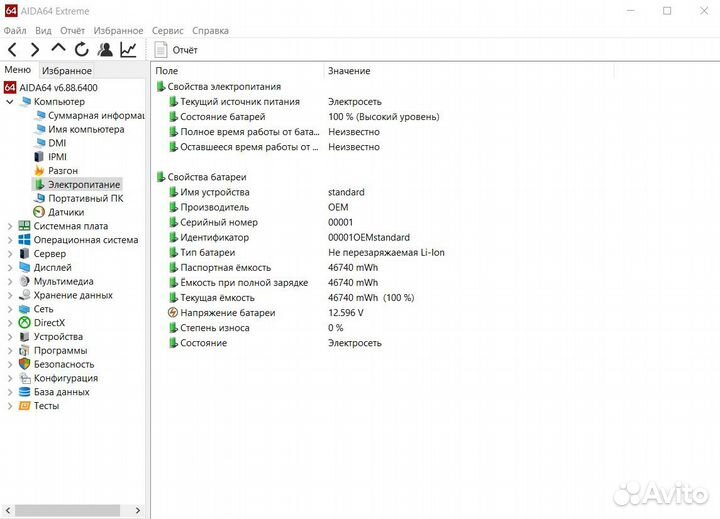Expand the Операционная система node
This screenshot has width=720, height=519.
pos(10,240)
